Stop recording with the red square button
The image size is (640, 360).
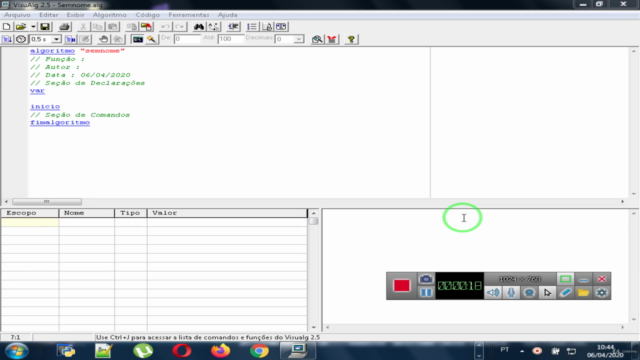401,286
